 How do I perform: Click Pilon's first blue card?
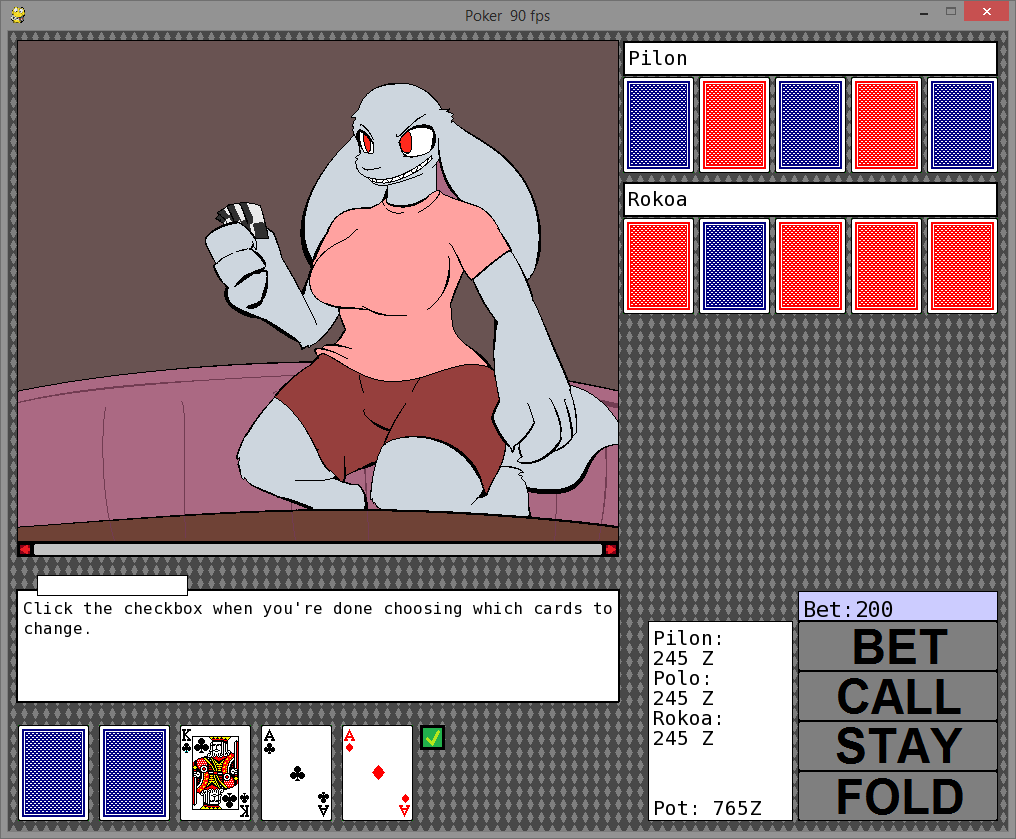pos(658,125)
